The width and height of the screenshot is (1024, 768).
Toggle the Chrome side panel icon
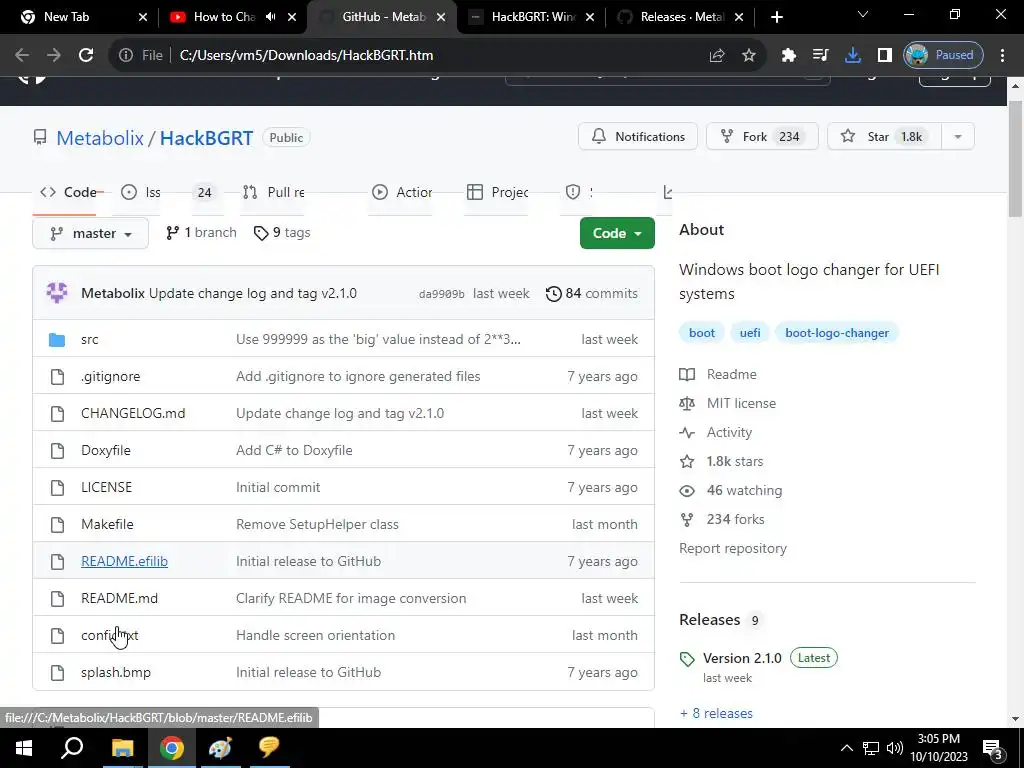(x=884, y=56)
